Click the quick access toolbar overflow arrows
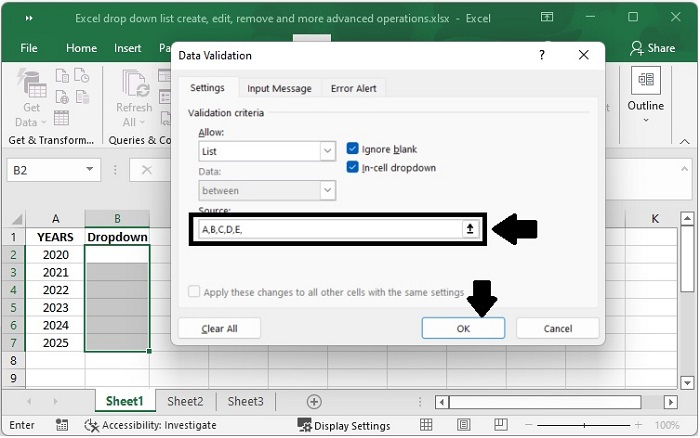Viewport: 700px width, 438px height. 29,18
